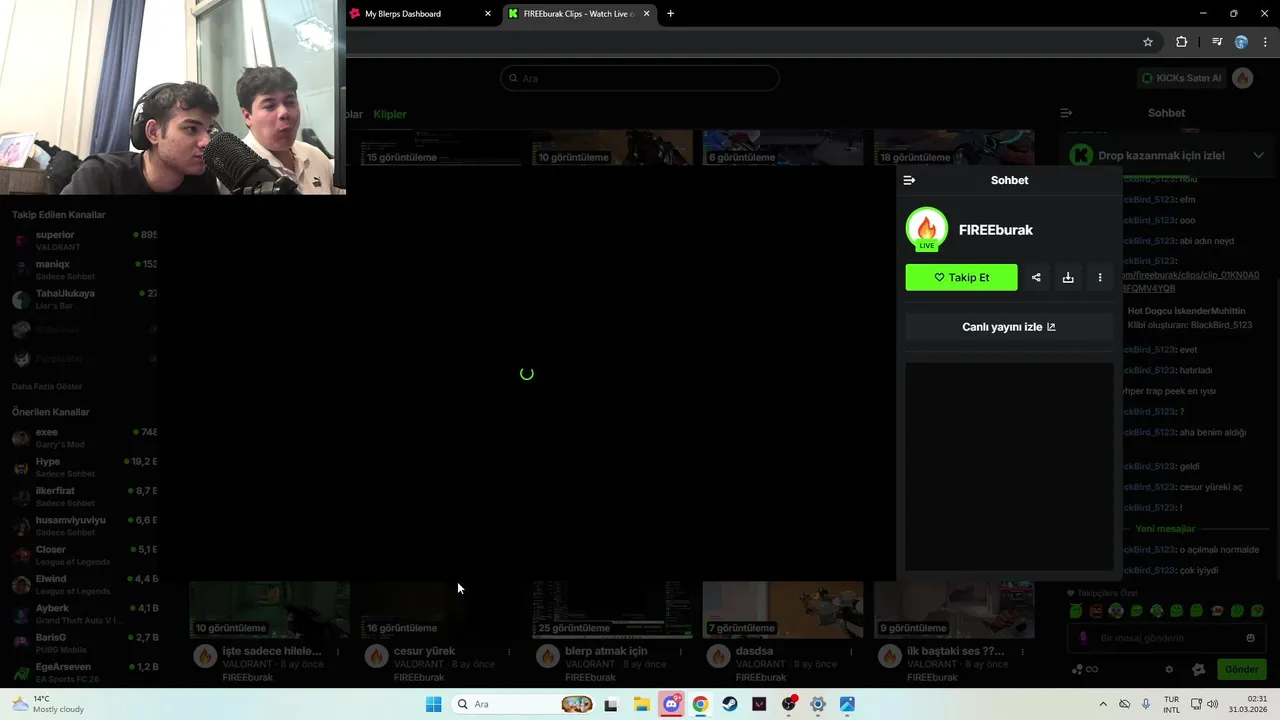
Task: Open maniqx channel in followed list
Action: pos(84,270)
